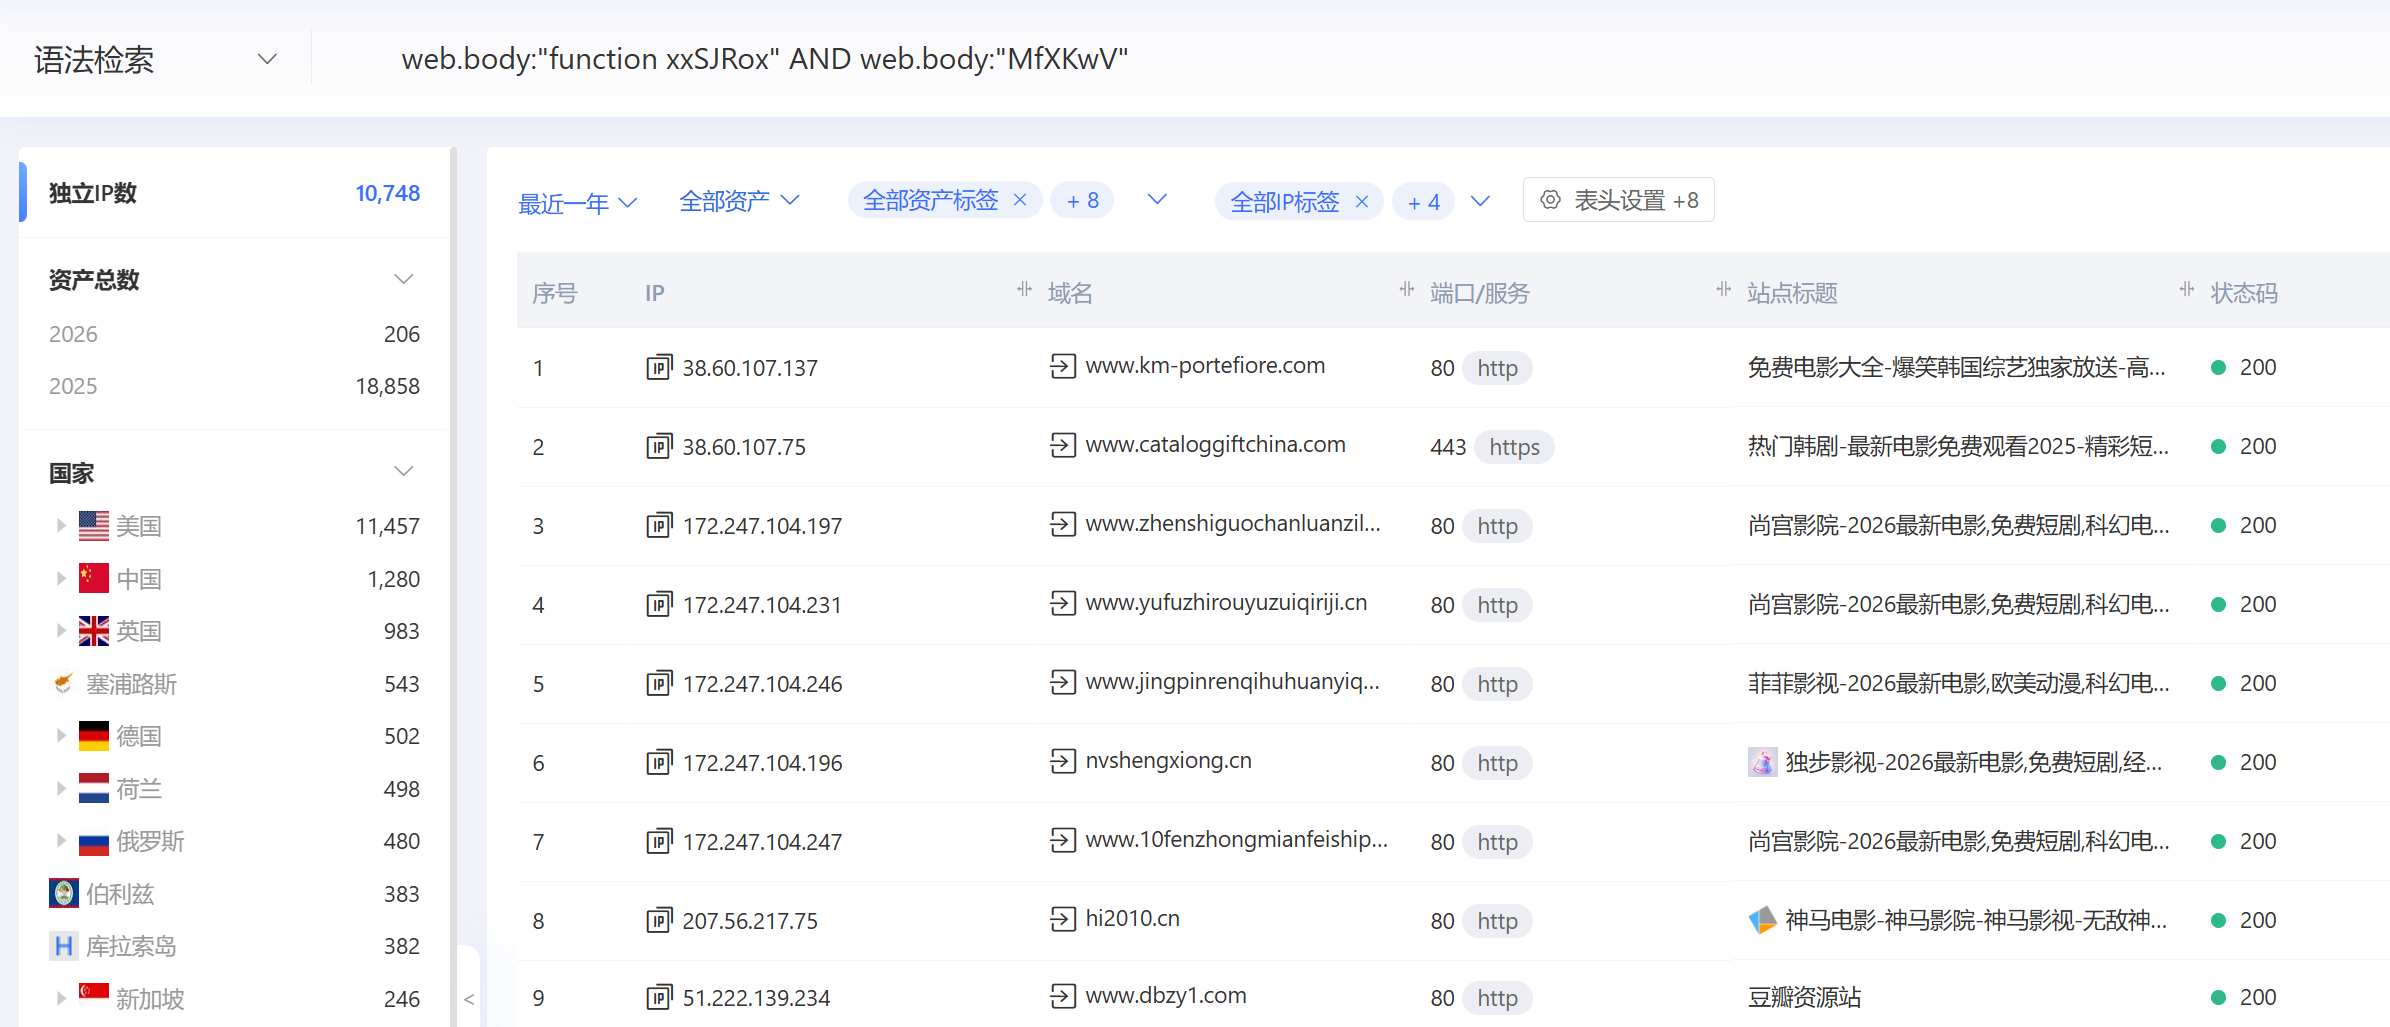2390x1027 pixels.
Task: Expand the 美国 country tree item
Action: click(61, 525)
